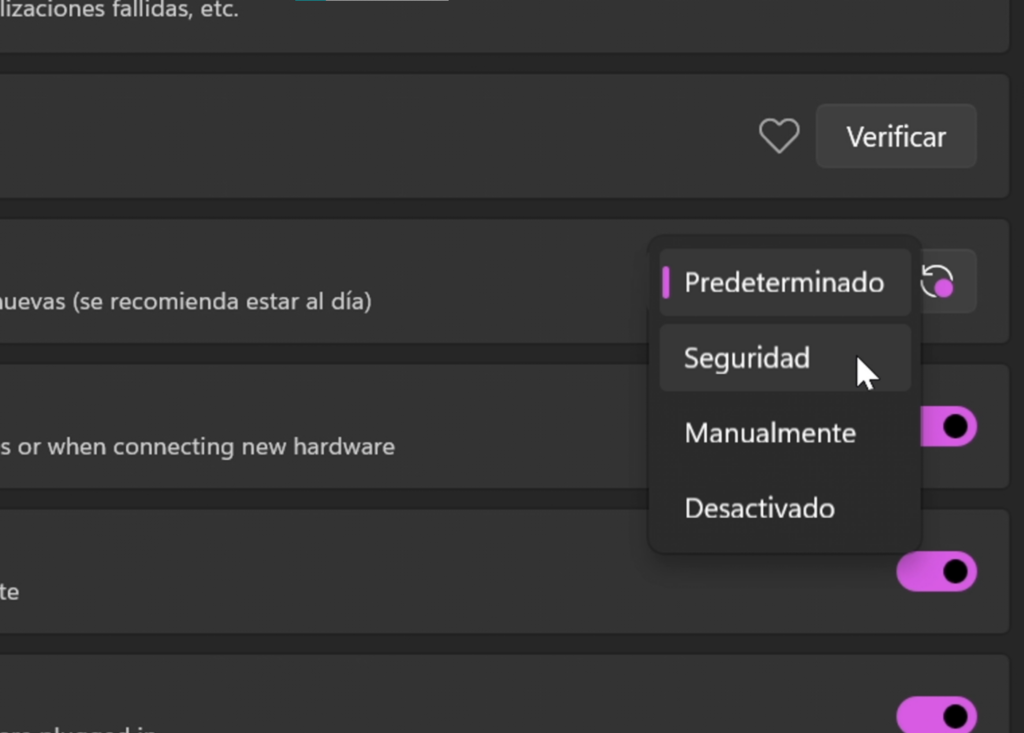
Task: Click the check-for-updates refresh icon
Action: point(944,281)
